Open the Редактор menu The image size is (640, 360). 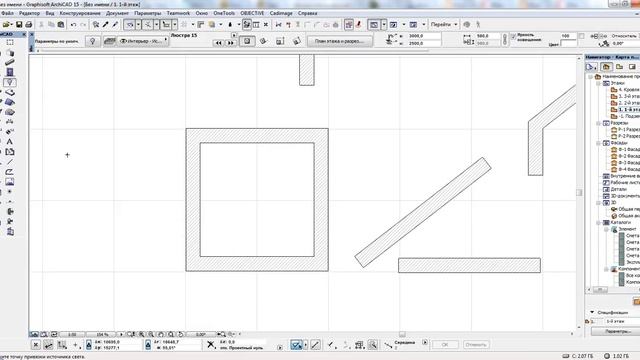(29, 13)
